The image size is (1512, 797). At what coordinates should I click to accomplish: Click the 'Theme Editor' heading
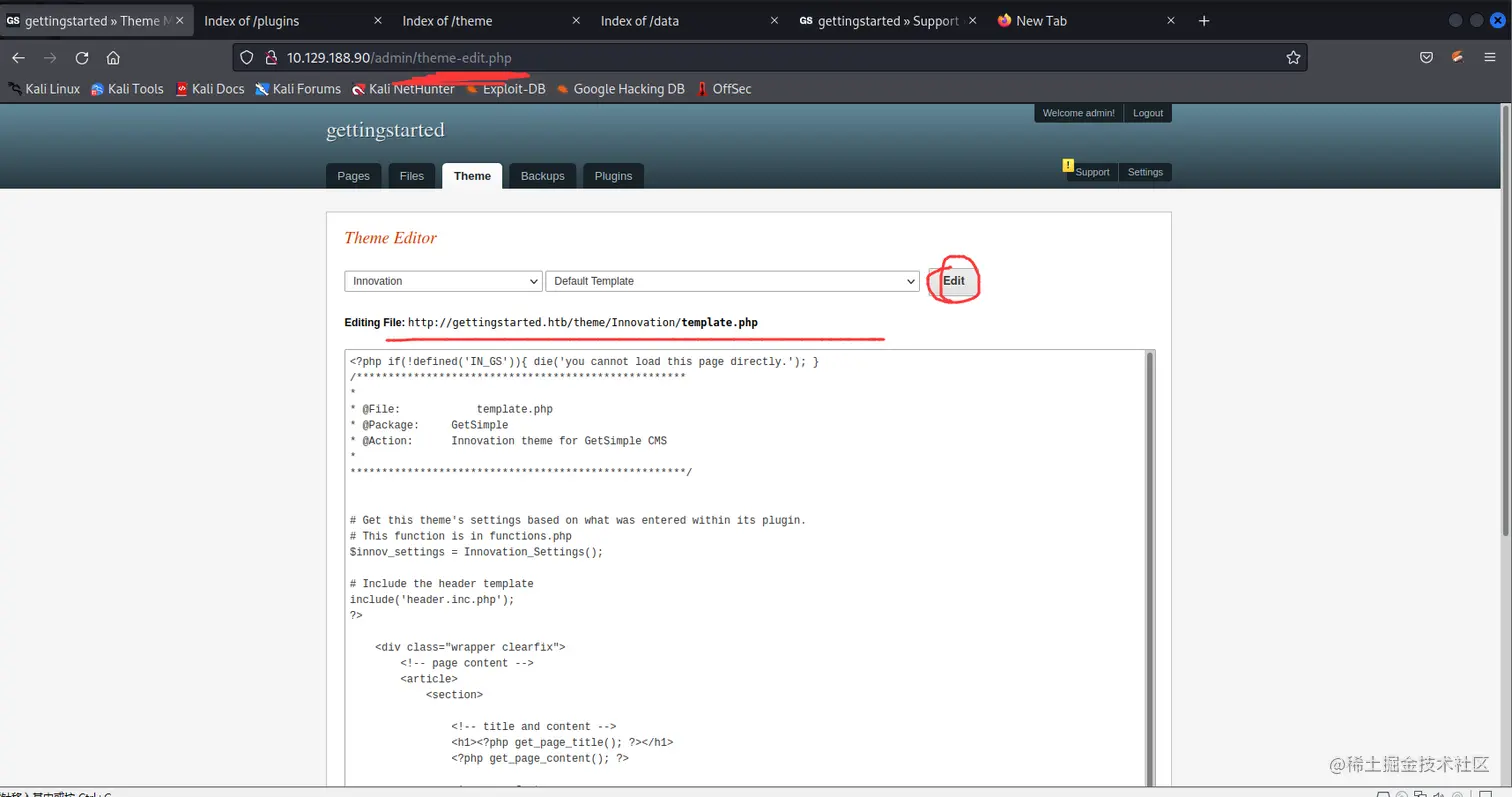click(x=390, y=238)
